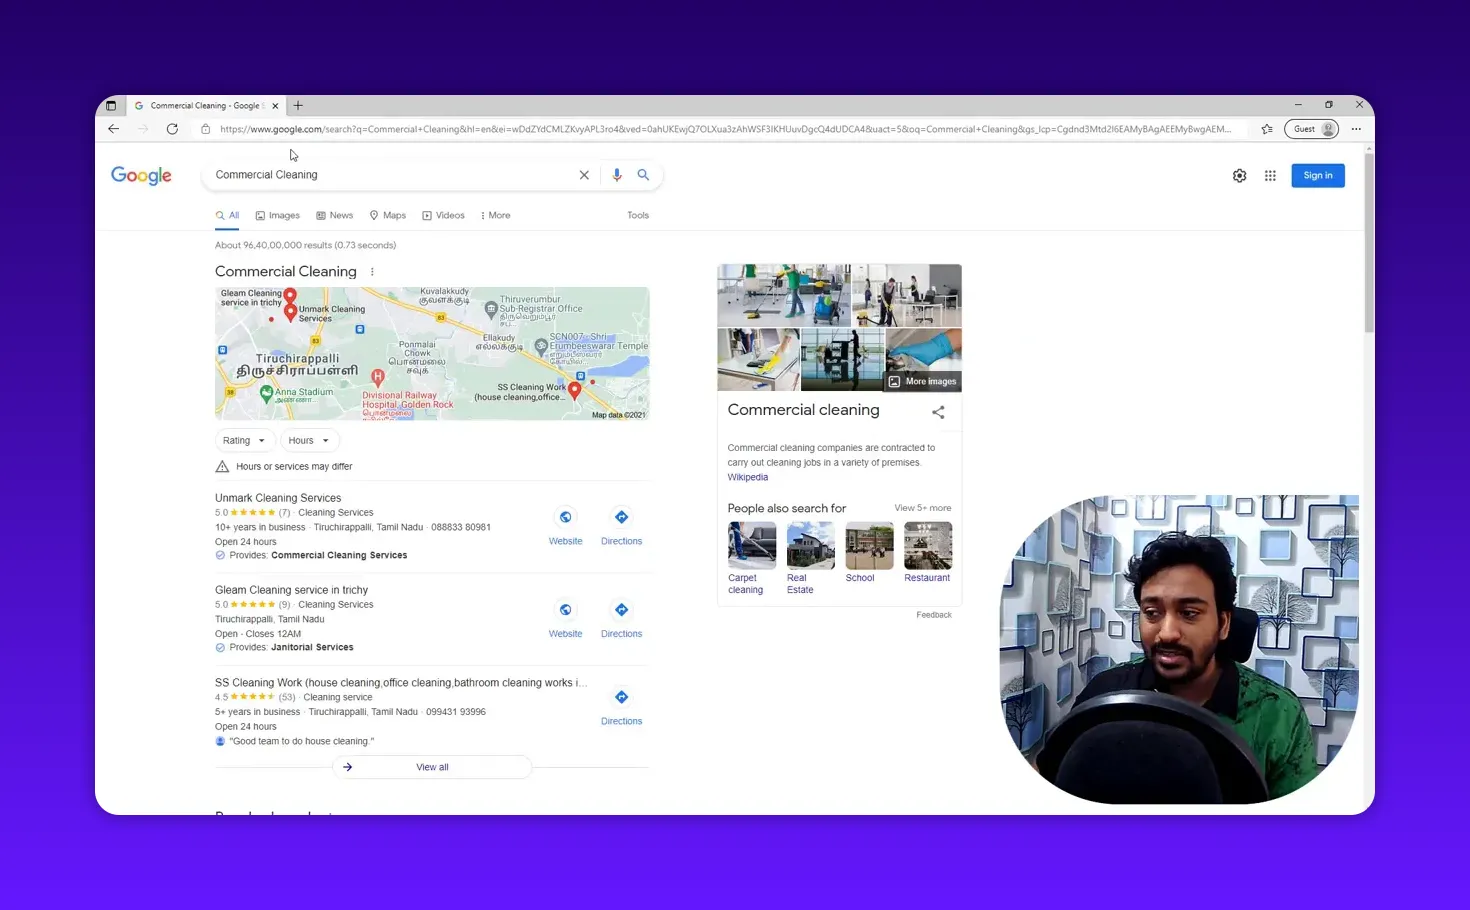The width and height of the screenshot is (1470, 910).
Task: Open the Google apps grid icon
Action: tap(1270, 175)
